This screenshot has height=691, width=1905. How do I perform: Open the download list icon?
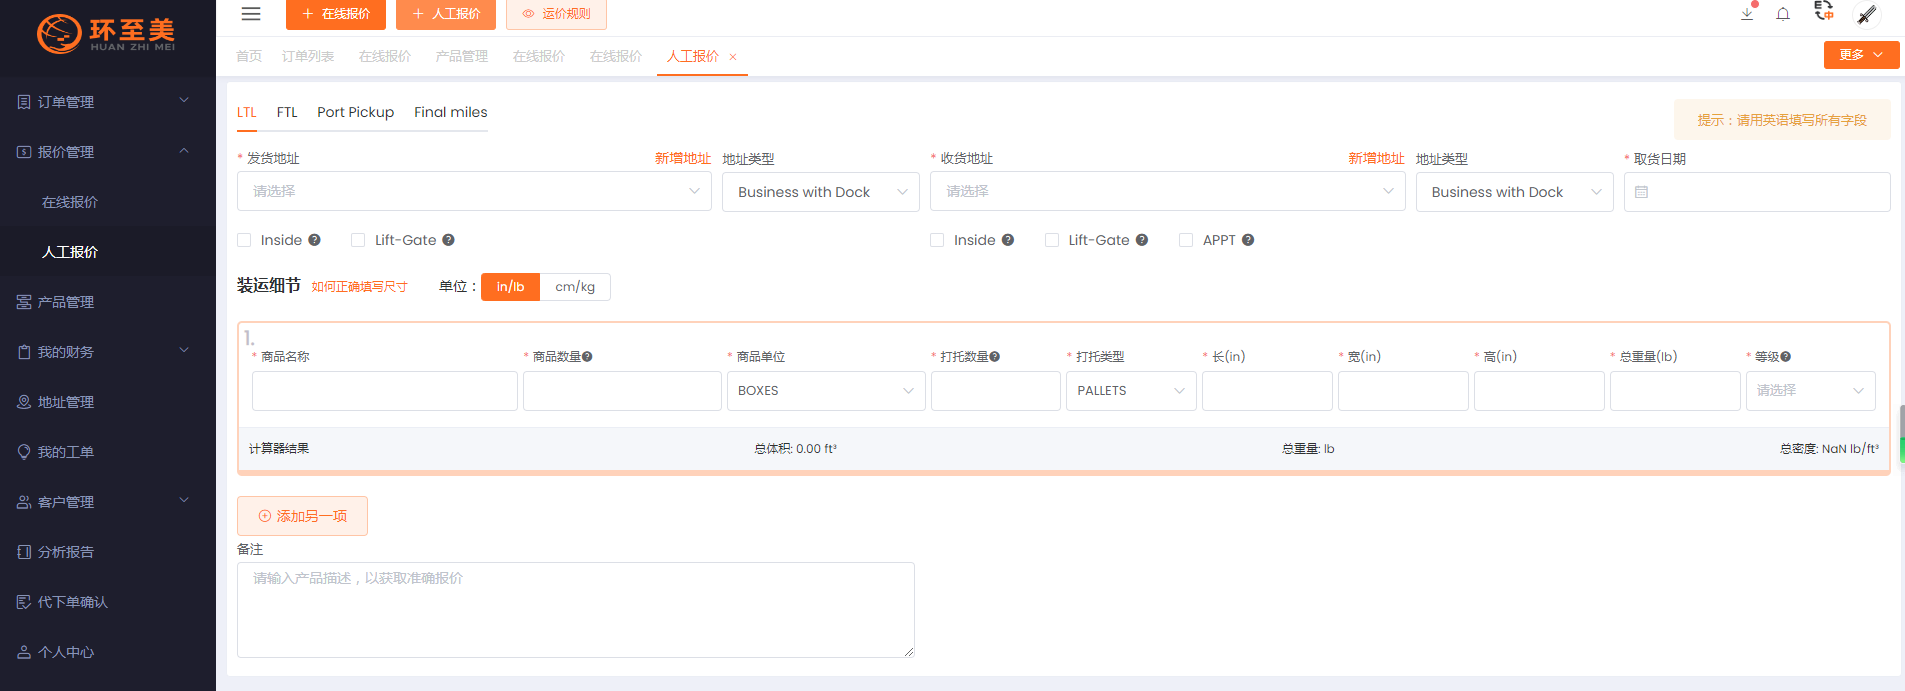[x=1747, y=14]
